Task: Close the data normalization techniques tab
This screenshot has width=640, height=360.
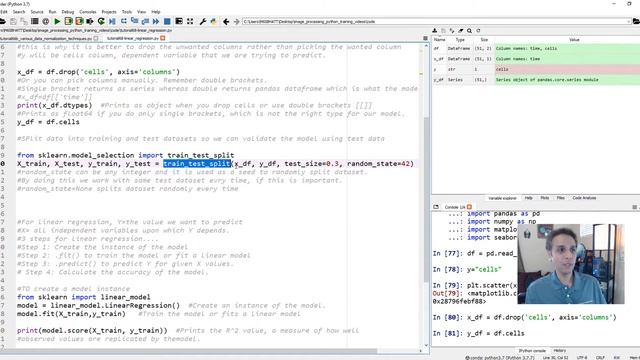Action: pyautogui.click(x=96, y=38)
